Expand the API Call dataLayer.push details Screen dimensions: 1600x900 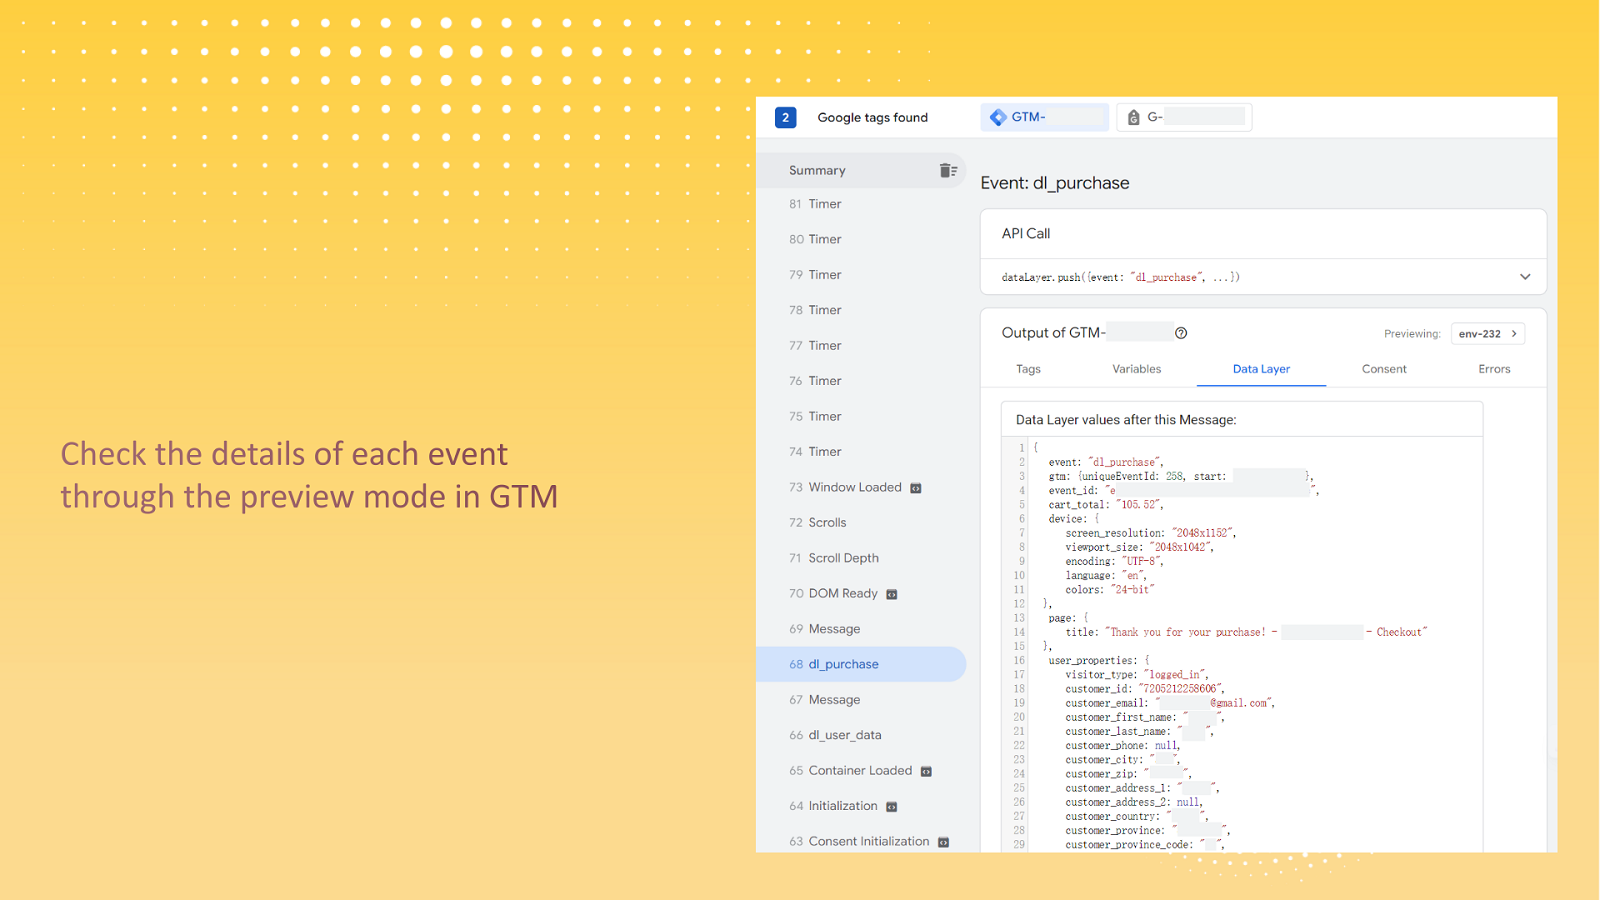(1525, 277)
